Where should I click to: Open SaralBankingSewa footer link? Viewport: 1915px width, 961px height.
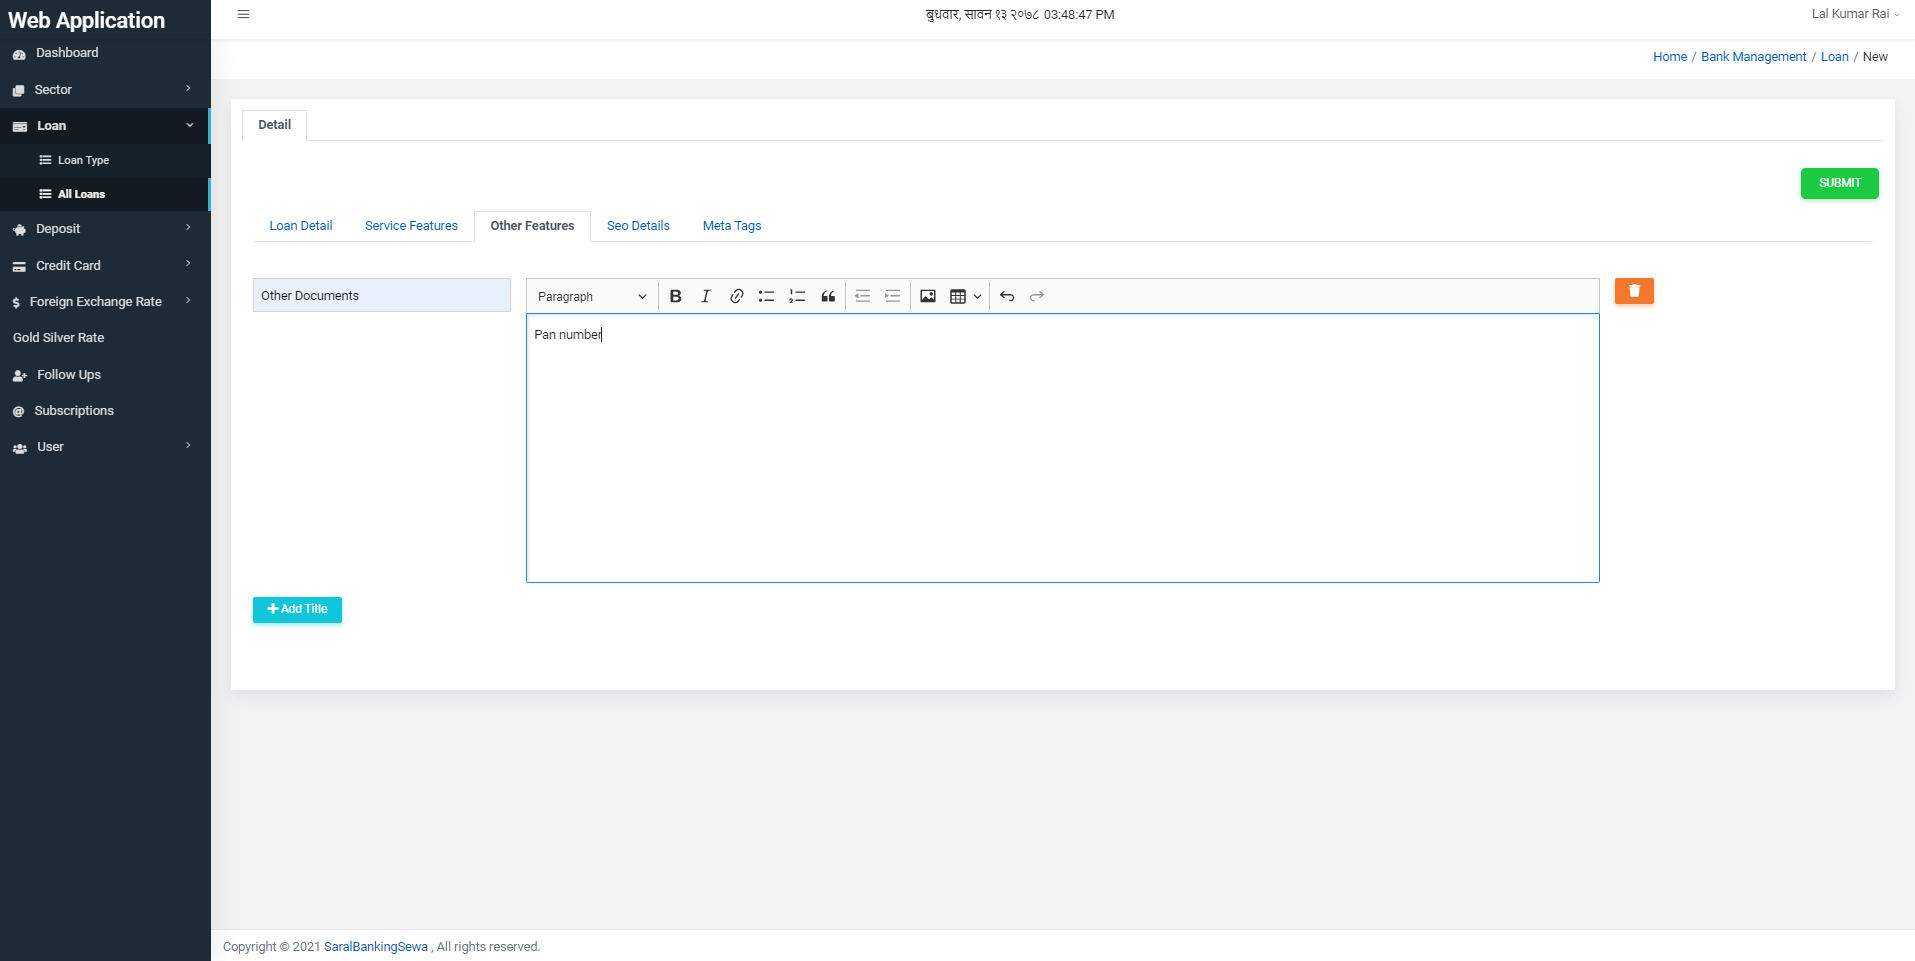pos(376,947)
